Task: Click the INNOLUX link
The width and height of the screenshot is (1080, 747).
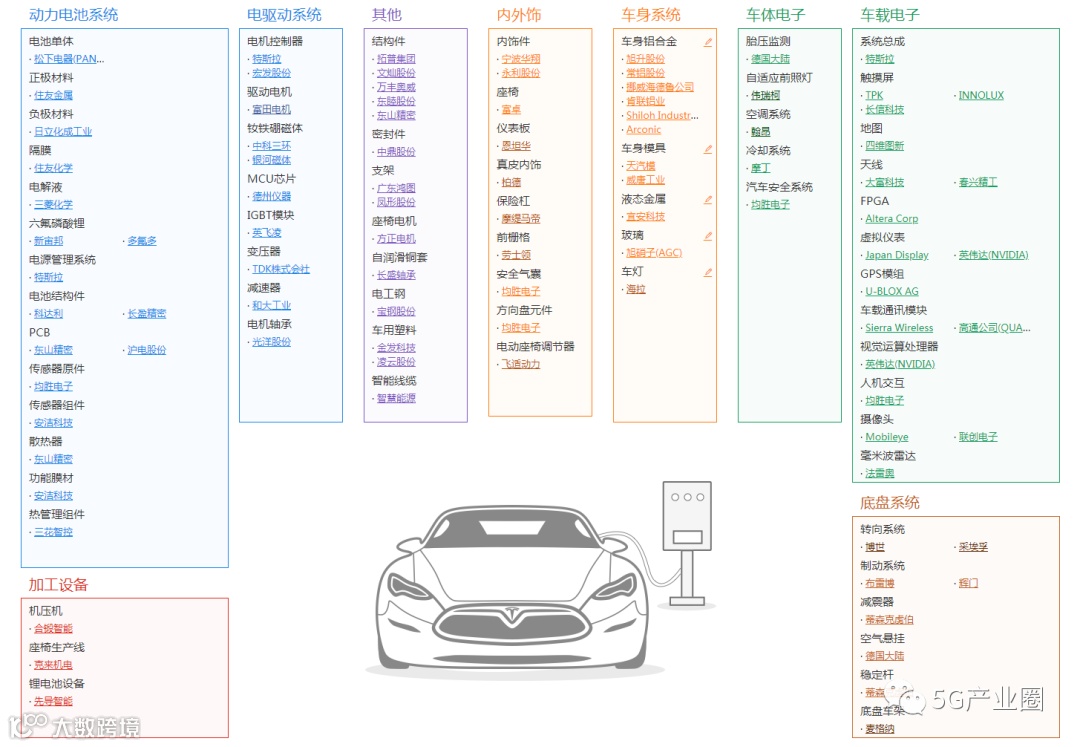Action: (982, 96)
